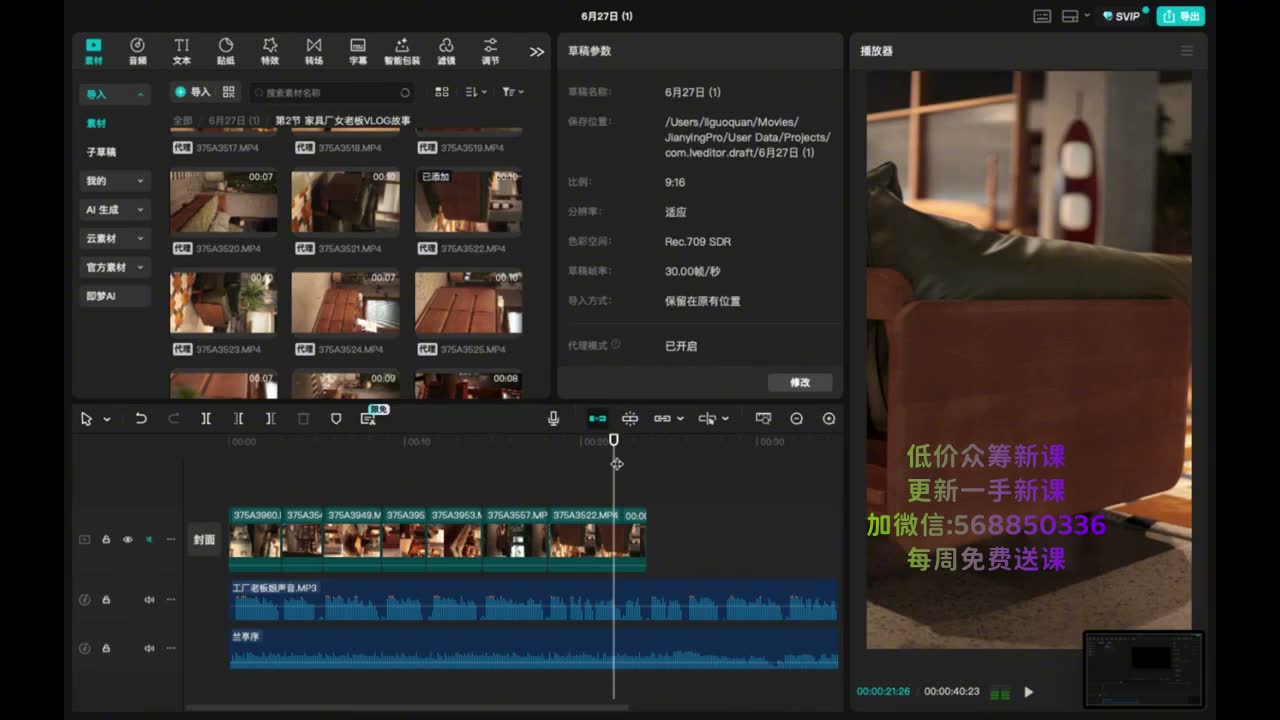Click the timeline zoom out minus icon
1280x720 pixels.
[x=796, y=418]
